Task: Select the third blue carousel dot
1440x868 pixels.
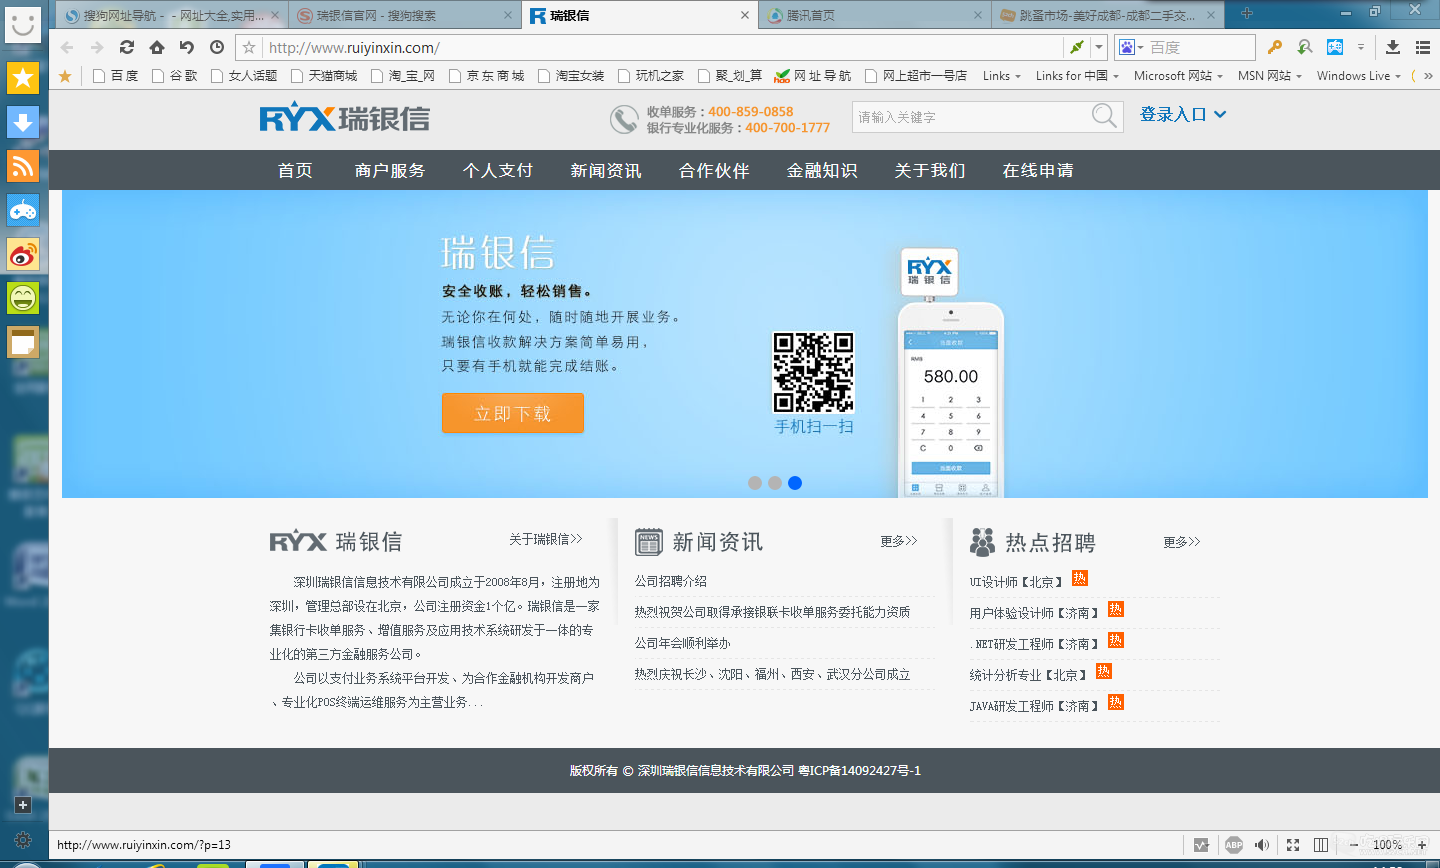Action: [x=795, y=483]
